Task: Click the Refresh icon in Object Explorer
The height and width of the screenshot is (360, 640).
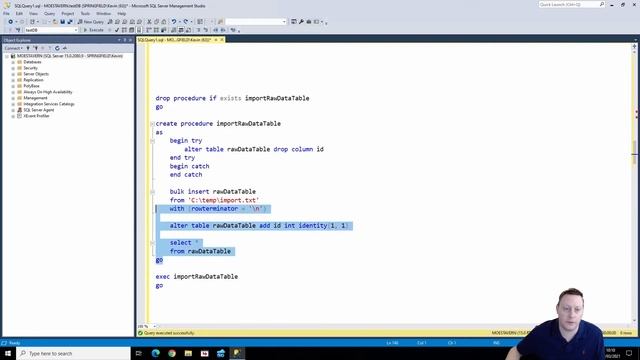Action: [x=57, y=48]
